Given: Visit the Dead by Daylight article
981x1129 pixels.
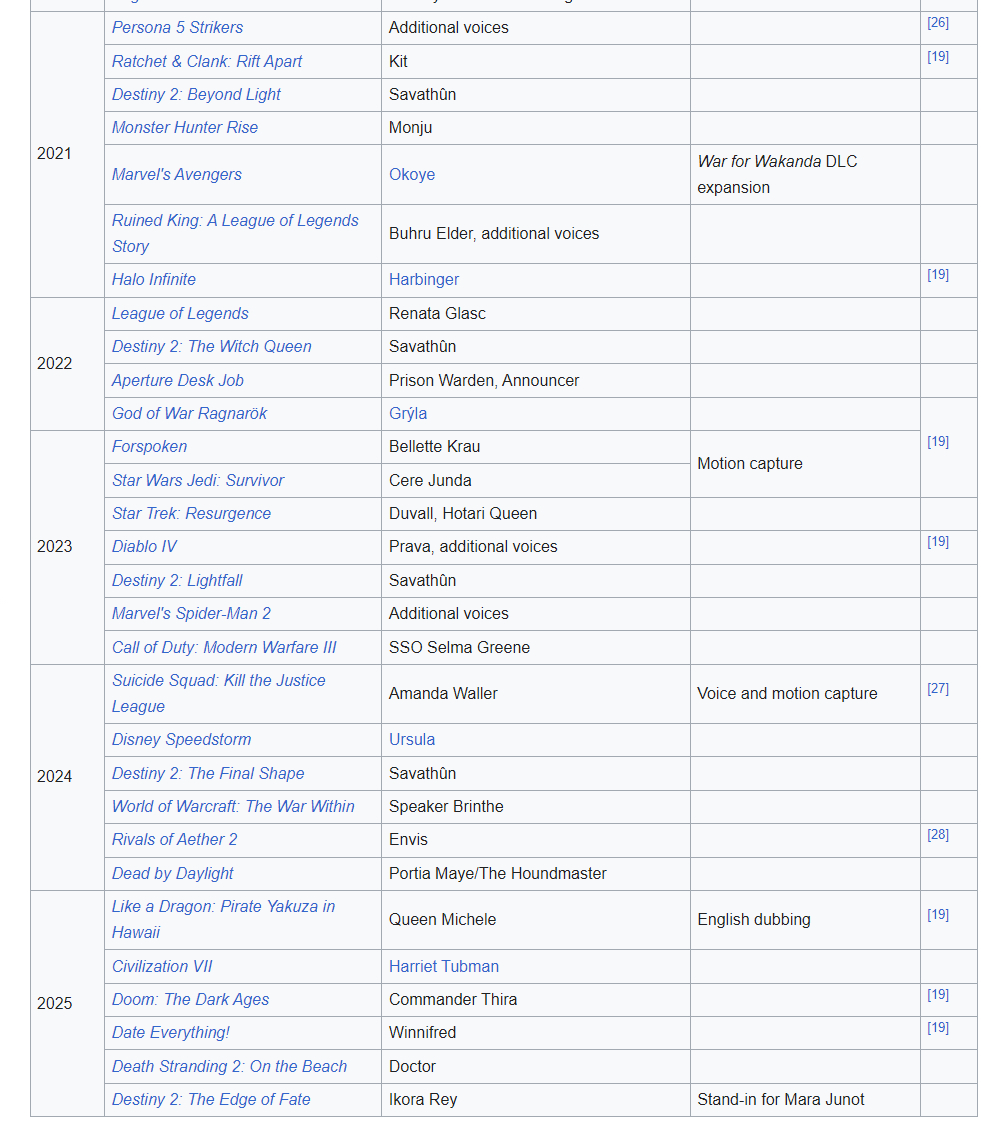Looking at the screenshot, I should coord(173,873).
